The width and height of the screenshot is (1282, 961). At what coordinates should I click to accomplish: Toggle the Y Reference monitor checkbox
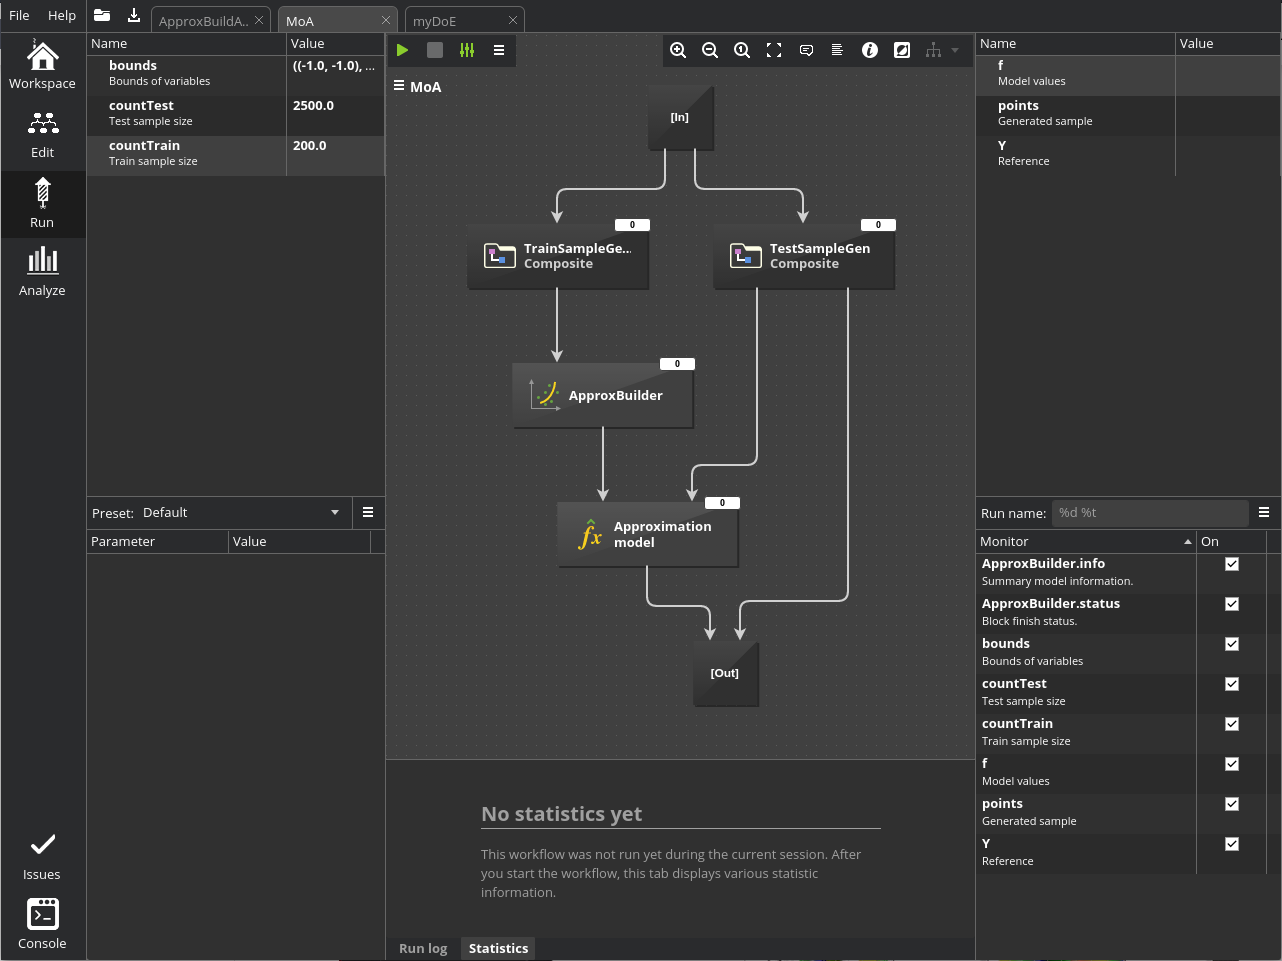(1232, 844)
